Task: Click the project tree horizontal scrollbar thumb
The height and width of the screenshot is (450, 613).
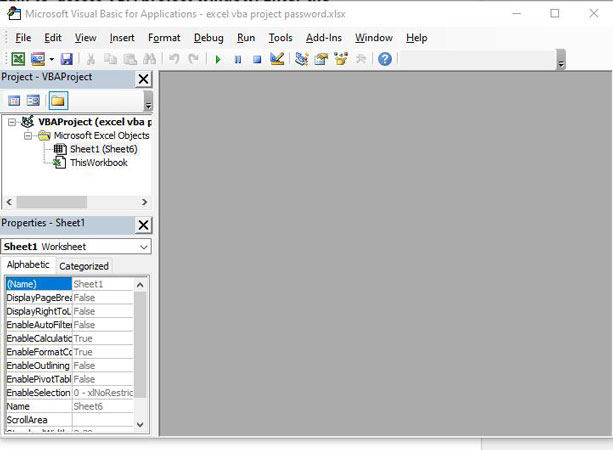Action: click(x=52, y=202)
